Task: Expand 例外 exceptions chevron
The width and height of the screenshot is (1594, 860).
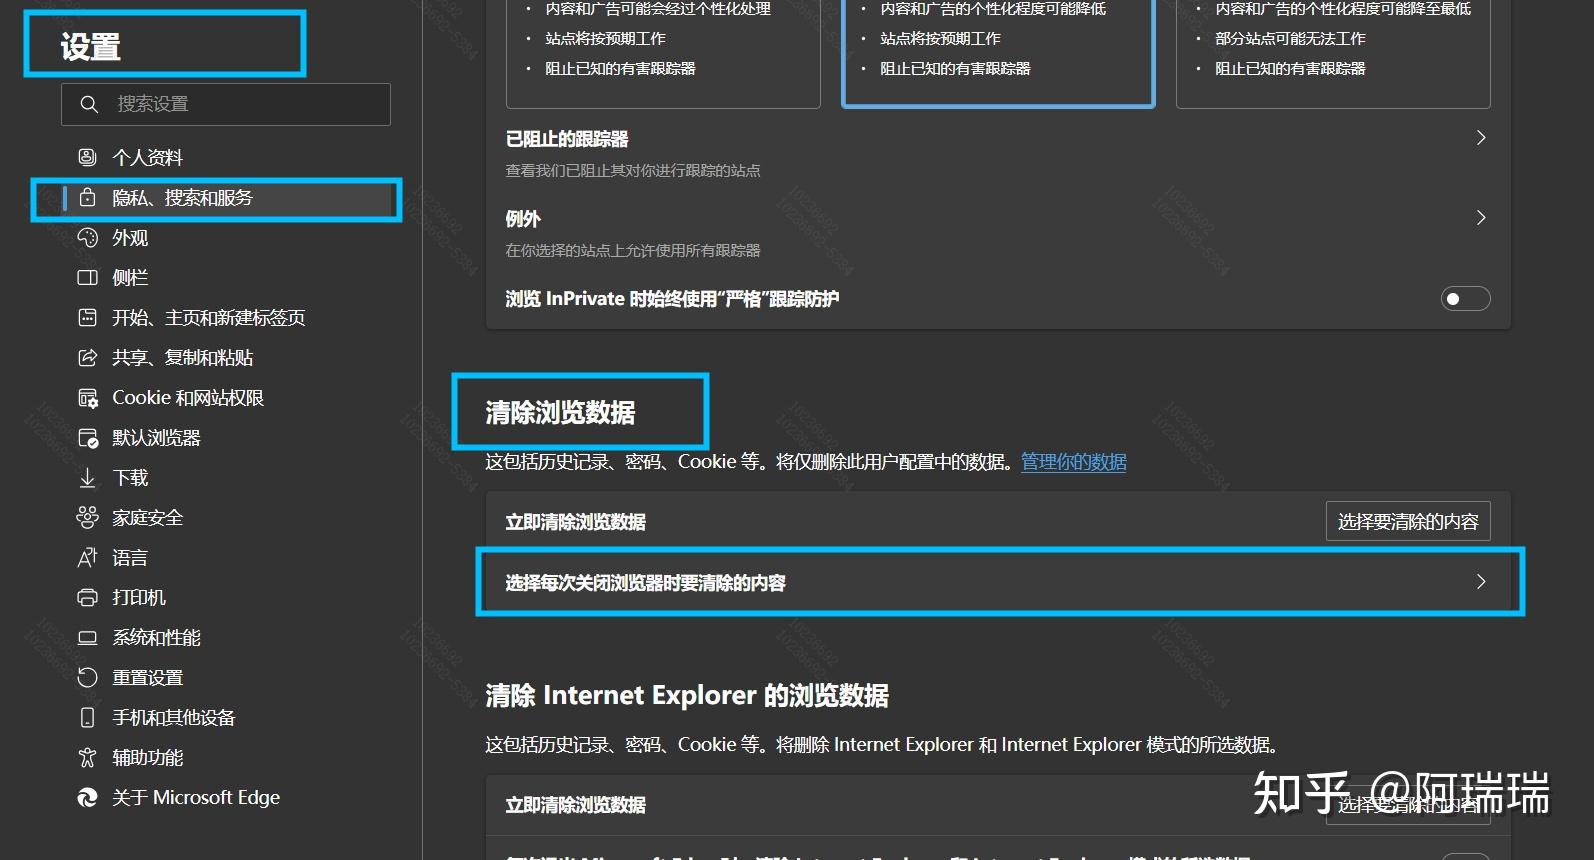Action: click(1481, 218)
